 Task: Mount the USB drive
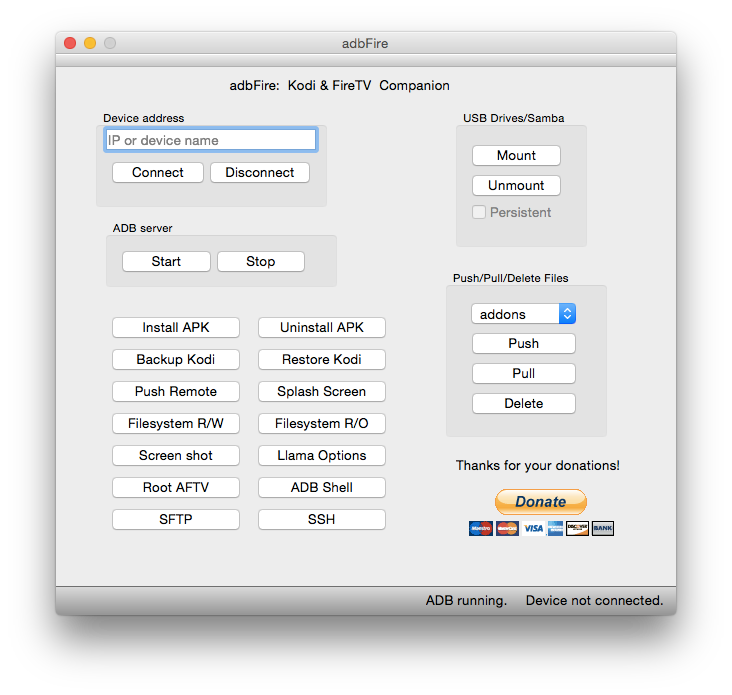516,155
